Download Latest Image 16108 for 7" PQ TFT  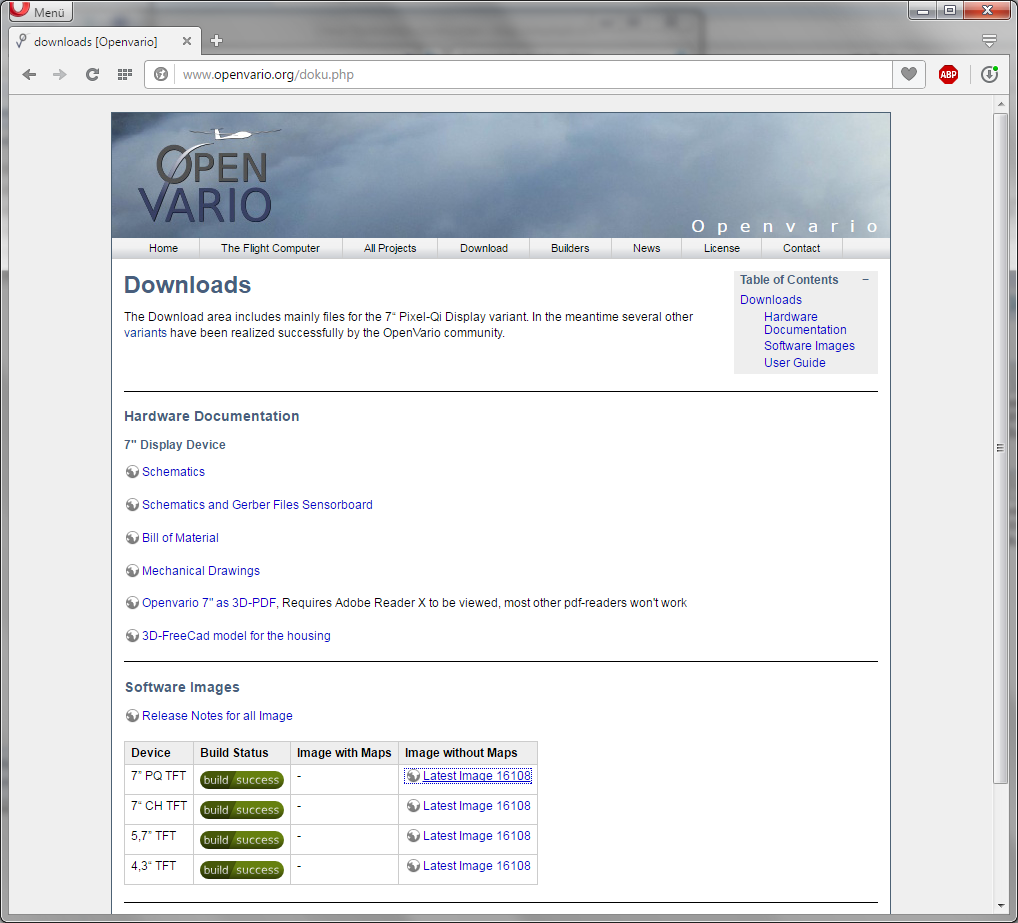tap(477, 776)
